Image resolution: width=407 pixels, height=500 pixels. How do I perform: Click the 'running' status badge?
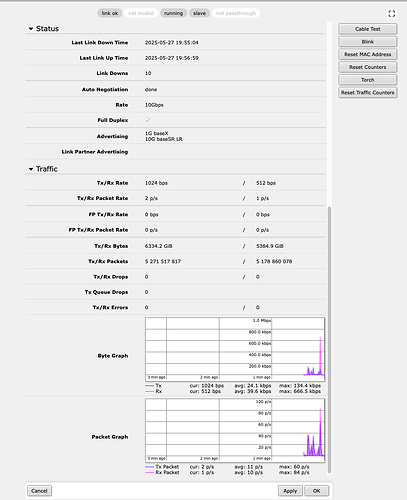173,13
